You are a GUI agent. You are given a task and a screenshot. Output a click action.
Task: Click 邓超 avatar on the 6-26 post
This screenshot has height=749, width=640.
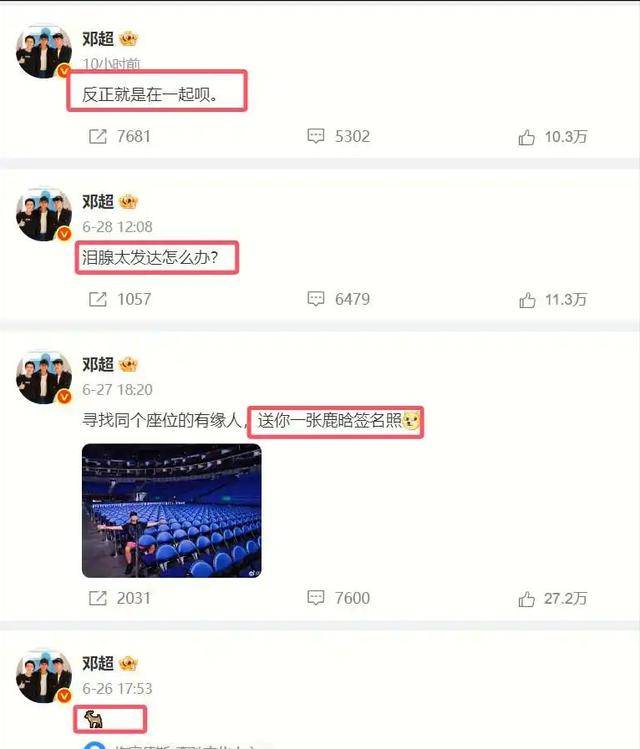(44, 675)
